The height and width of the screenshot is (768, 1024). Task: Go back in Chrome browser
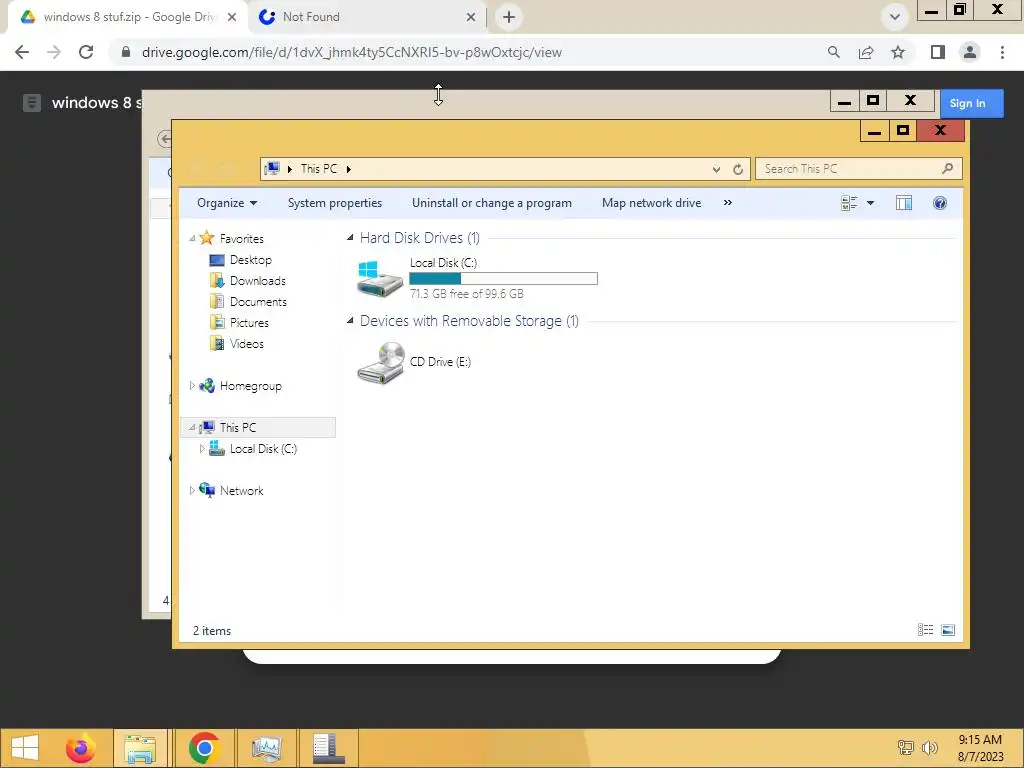pyautogui.click(x=22, y=52)
